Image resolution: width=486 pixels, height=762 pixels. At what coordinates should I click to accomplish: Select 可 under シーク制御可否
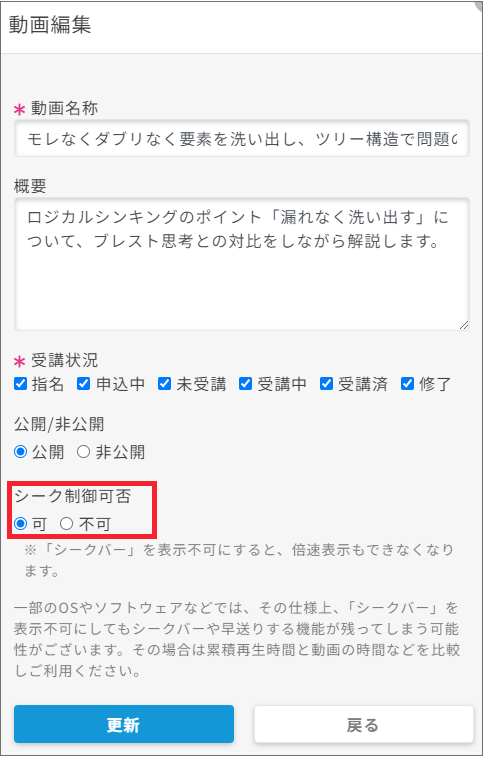click(20, 523)
